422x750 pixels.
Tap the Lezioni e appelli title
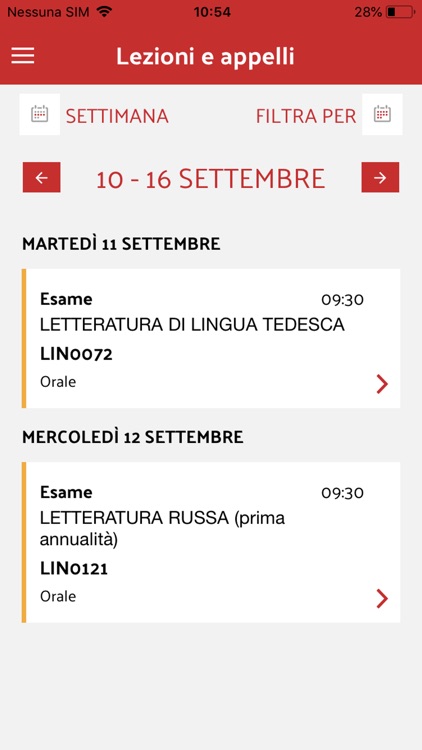(205, 57)
